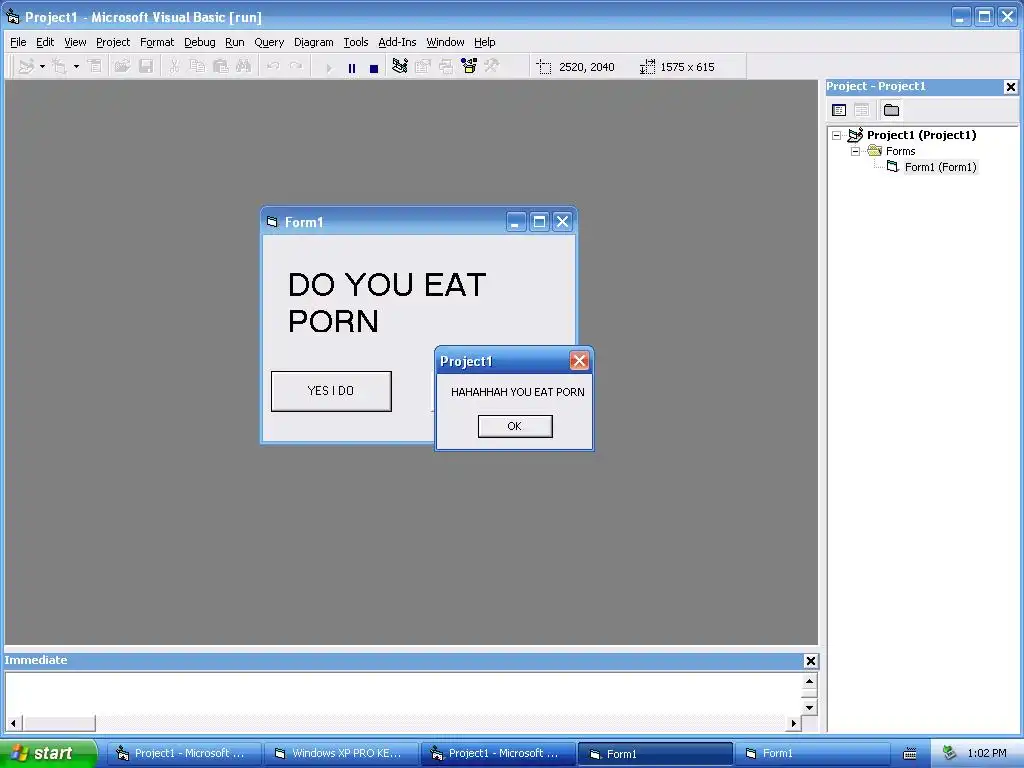Close the Immediate window panel
The image size is (1024, 768).
pos(810,661)
